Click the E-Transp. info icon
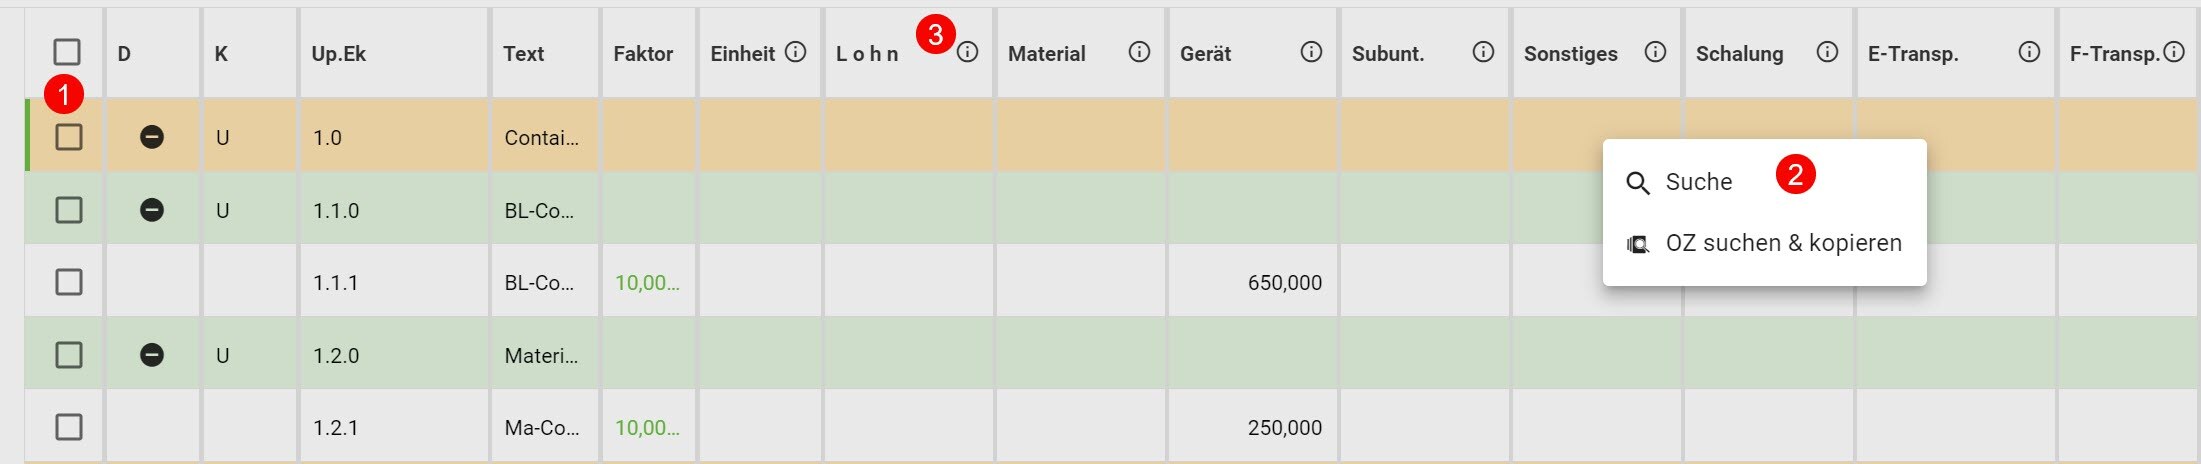This screenshot has width=2201, height=464. [2029, 52]
